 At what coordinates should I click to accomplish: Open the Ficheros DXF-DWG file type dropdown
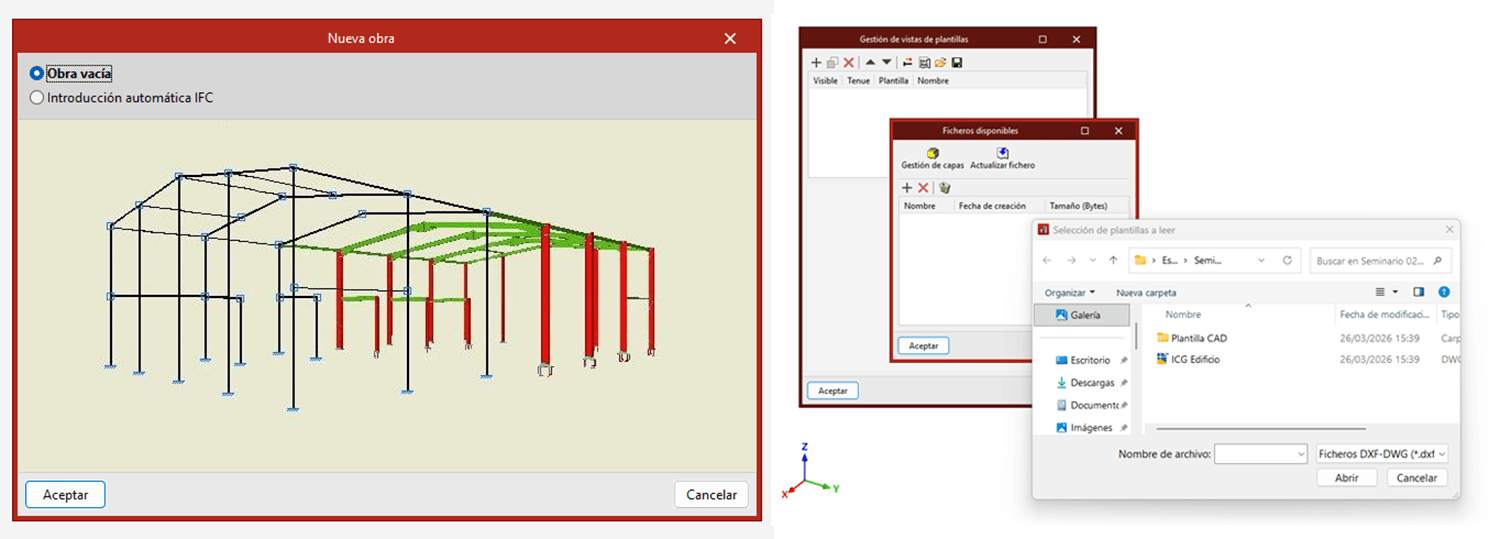coord(1383,454)
